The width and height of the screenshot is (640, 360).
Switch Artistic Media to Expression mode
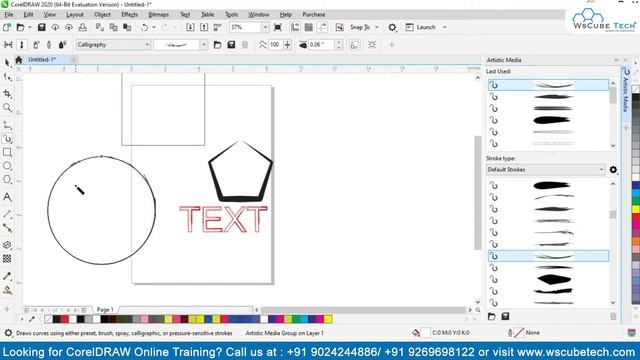click(x=62, y=44)
